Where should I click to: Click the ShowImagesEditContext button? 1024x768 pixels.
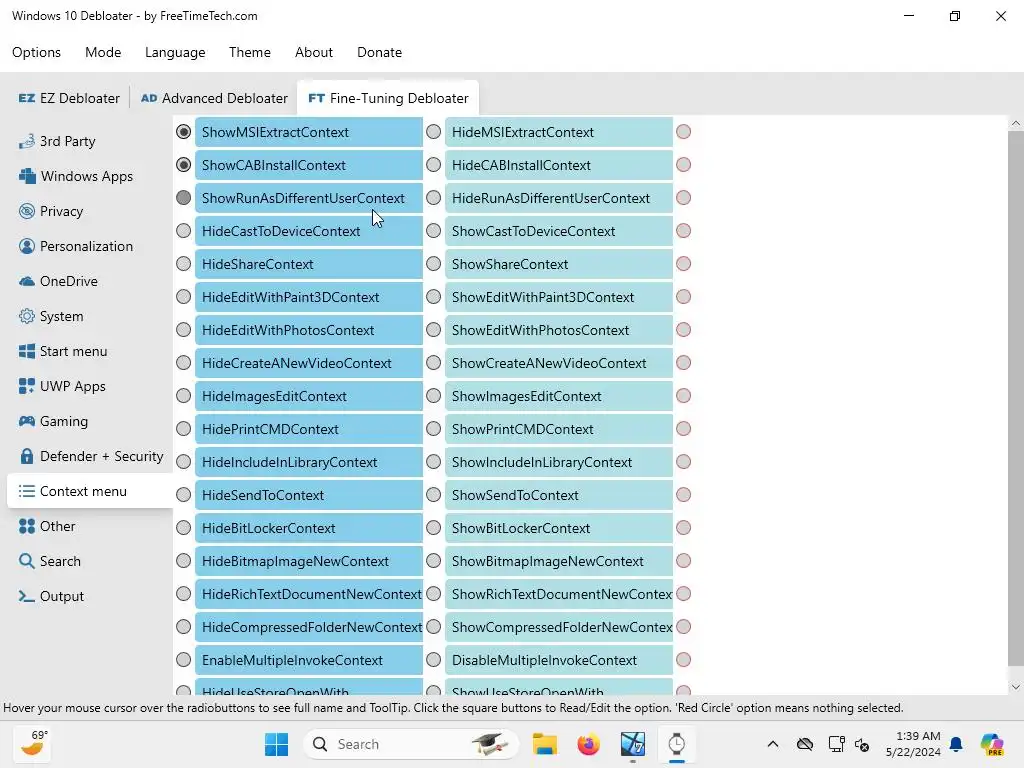(x=558, y=396)
